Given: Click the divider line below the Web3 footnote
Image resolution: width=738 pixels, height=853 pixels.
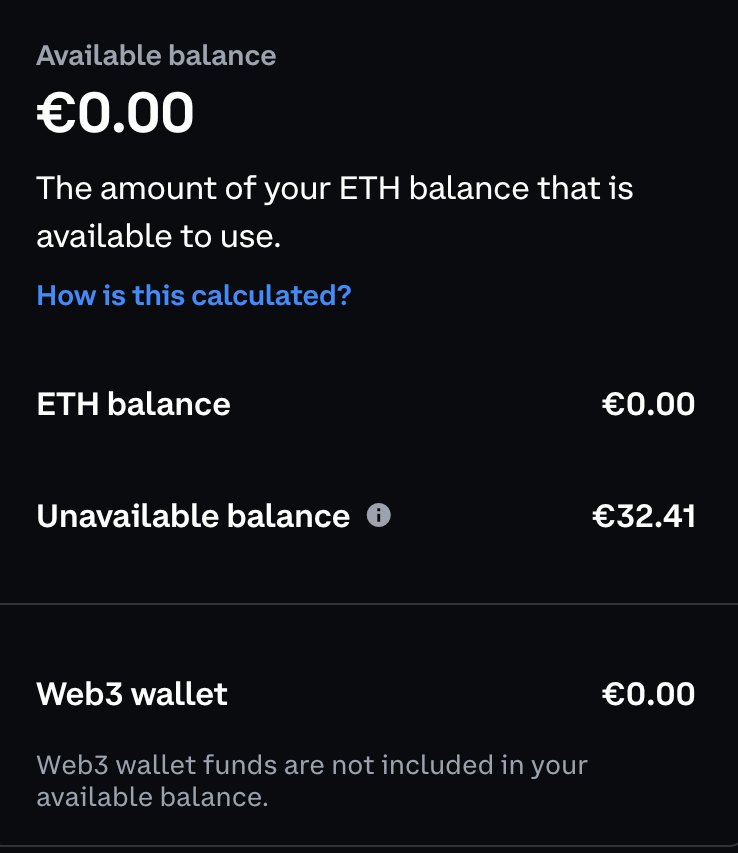Looking at the screenshot, I should point(369,846).
